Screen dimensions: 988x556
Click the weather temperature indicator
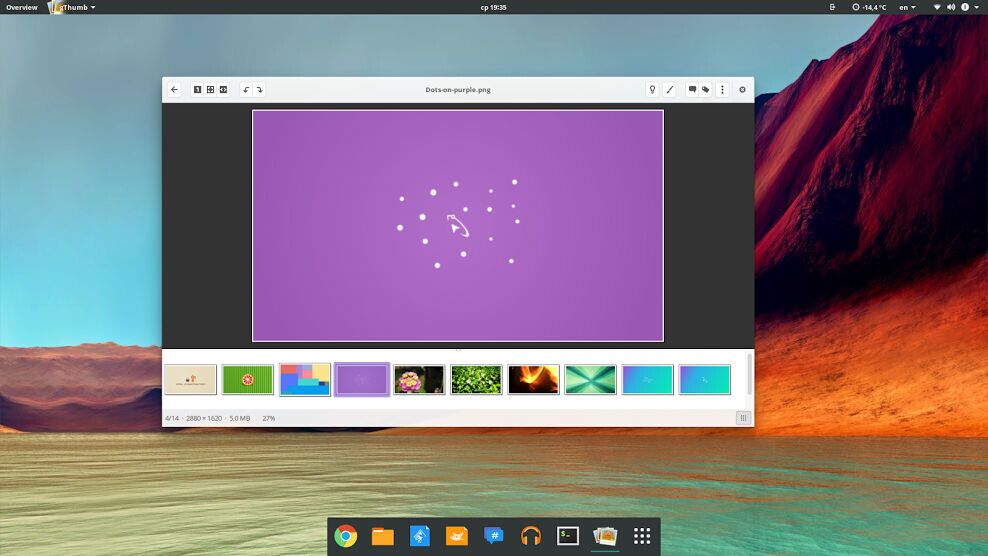click(x=869, y=7)
